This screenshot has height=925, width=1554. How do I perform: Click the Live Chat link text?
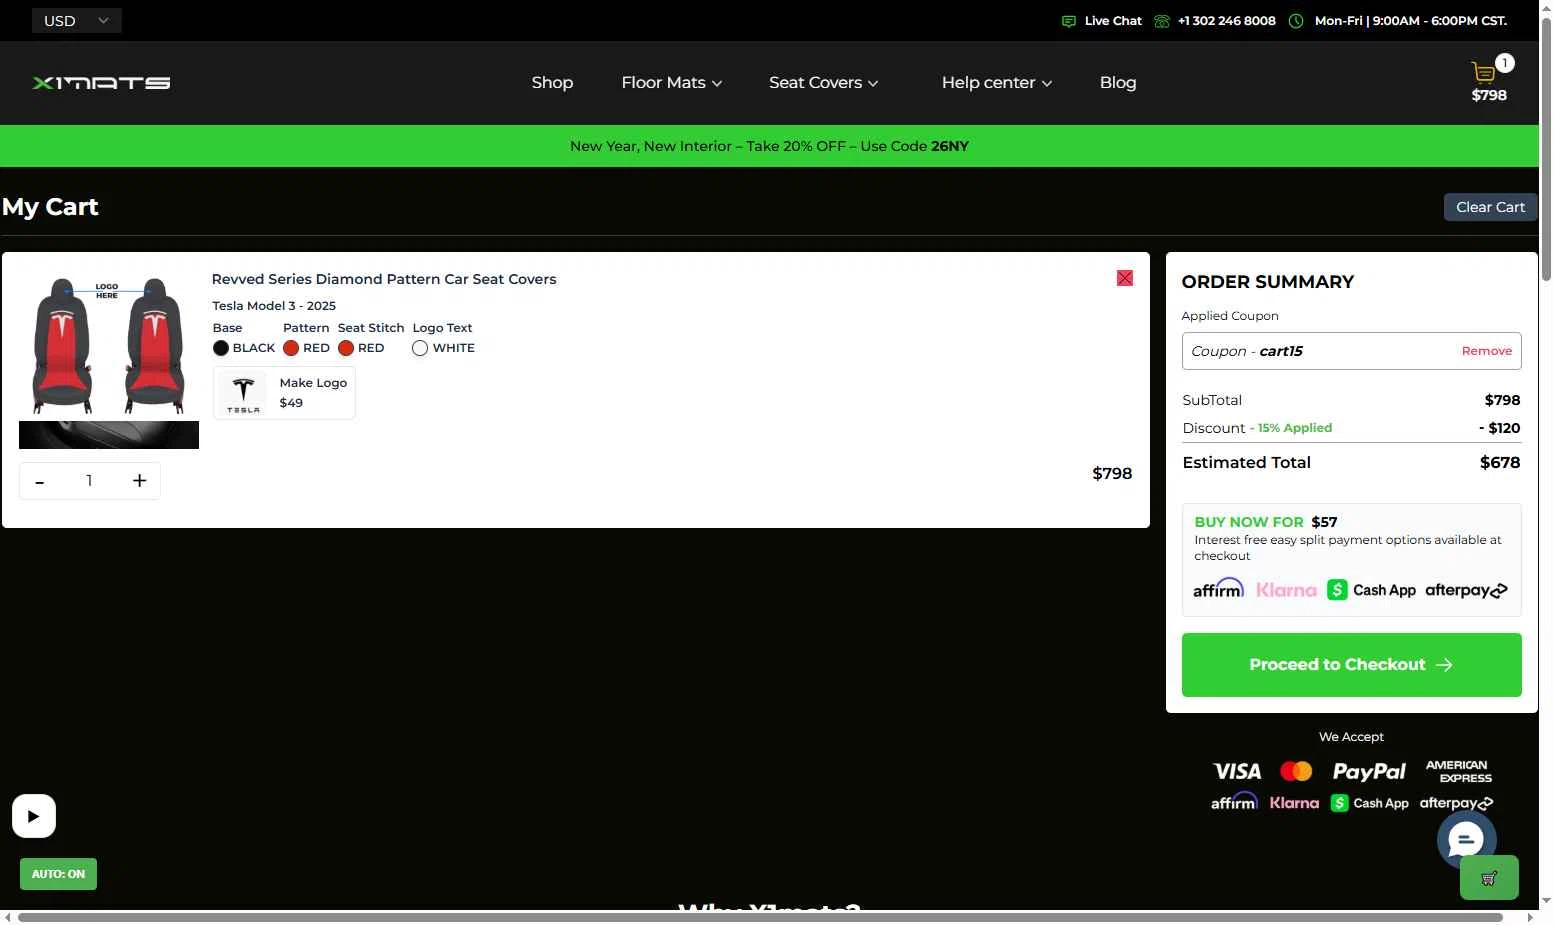1113,21
